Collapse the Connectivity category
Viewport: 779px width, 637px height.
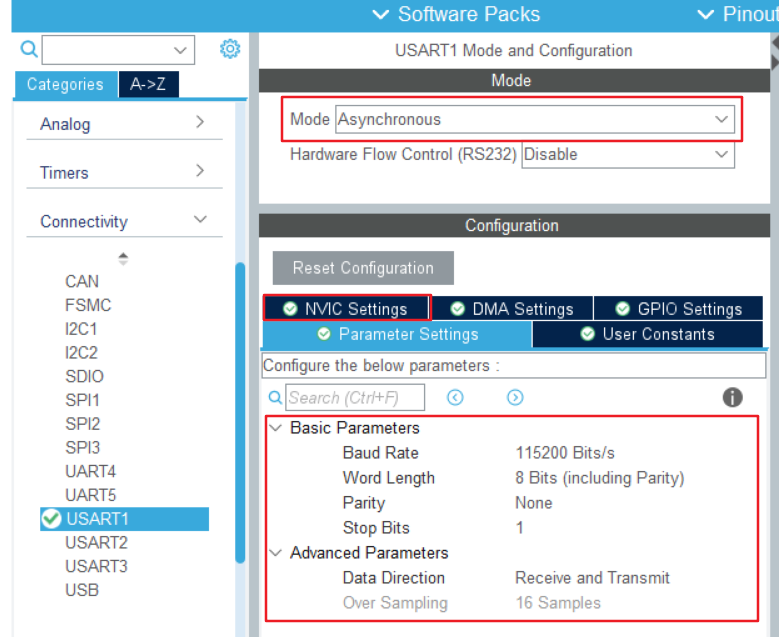click(x=124, y=221)
